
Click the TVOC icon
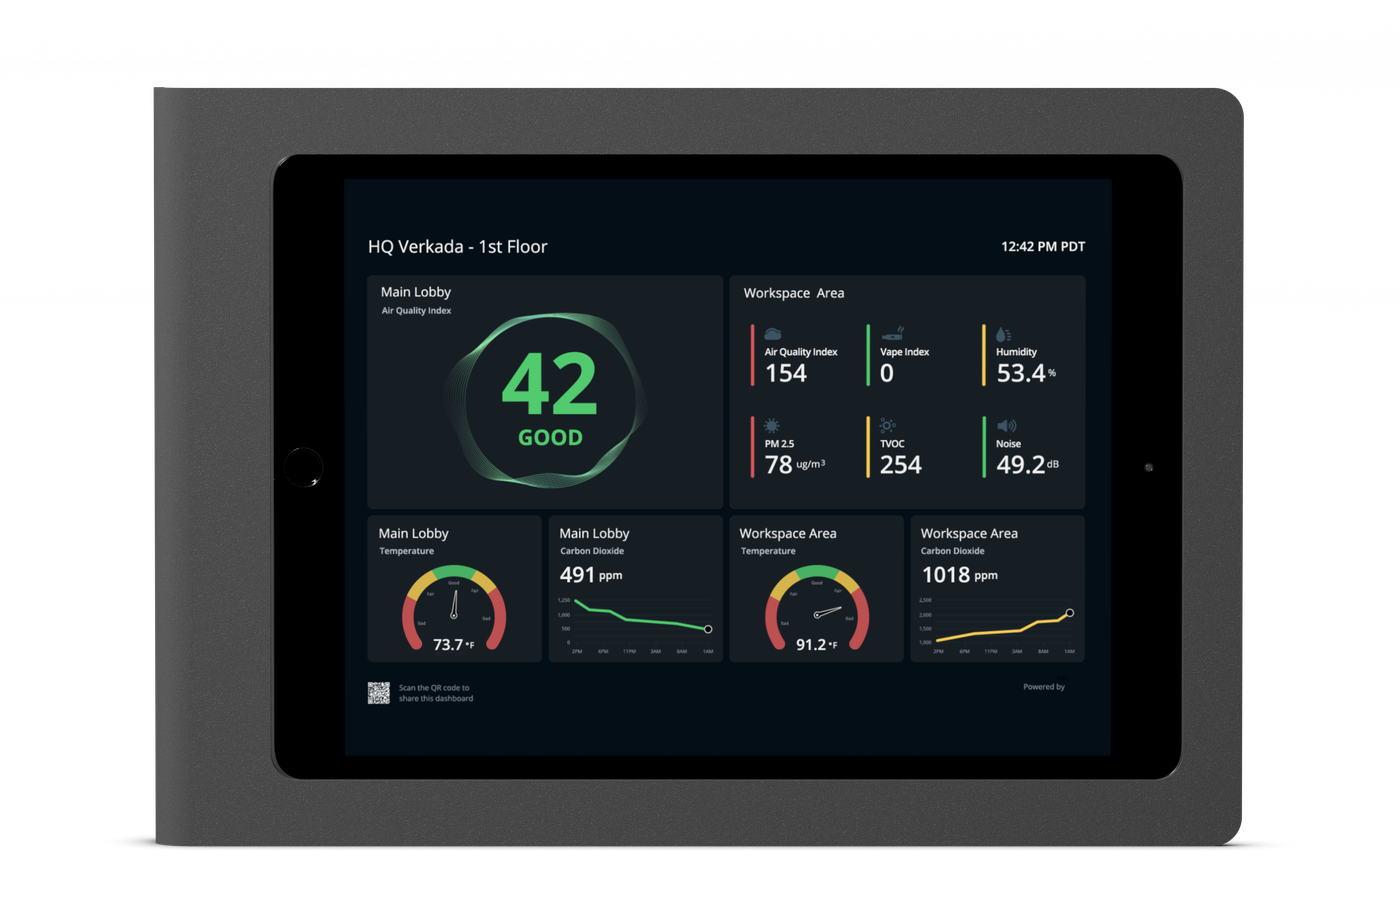888,426
